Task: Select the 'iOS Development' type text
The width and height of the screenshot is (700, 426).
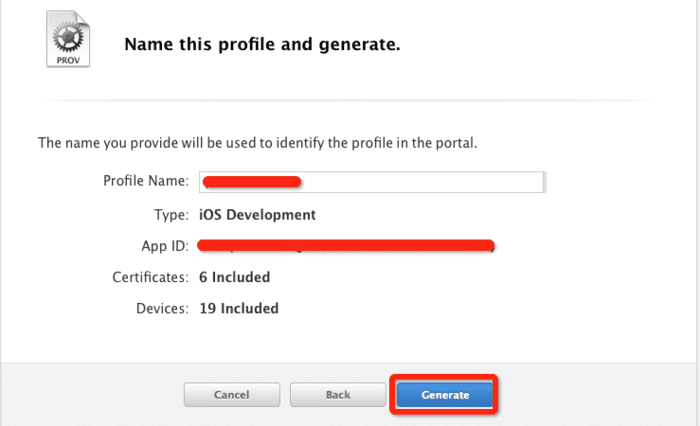Action: point(256,214)
